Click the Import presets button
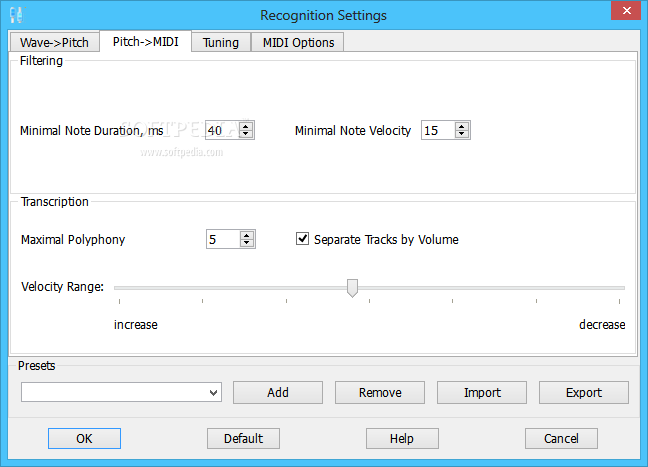648x467 pixels. [x=482, y=392]
